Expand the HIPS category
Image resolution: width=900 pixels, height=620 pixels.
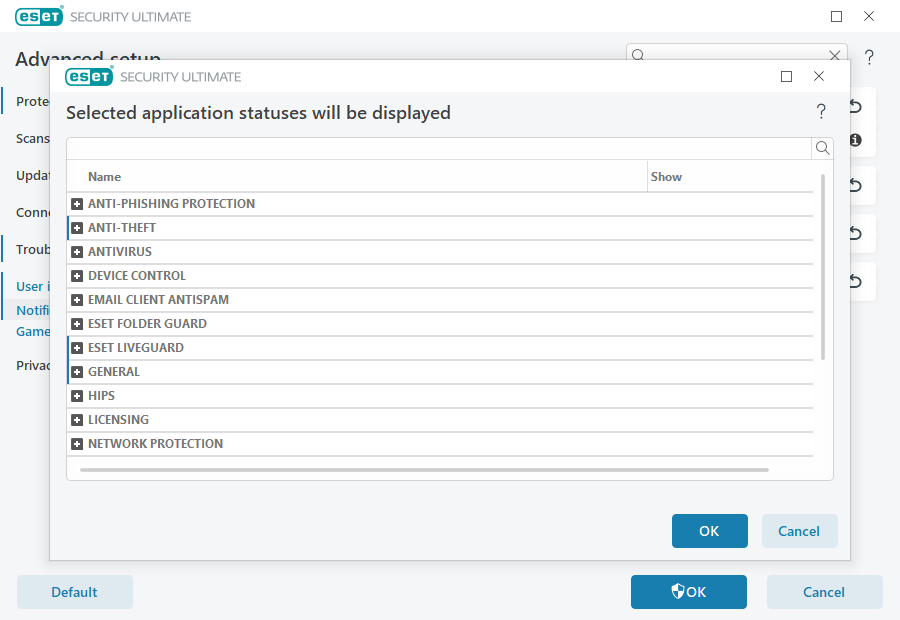77,396
